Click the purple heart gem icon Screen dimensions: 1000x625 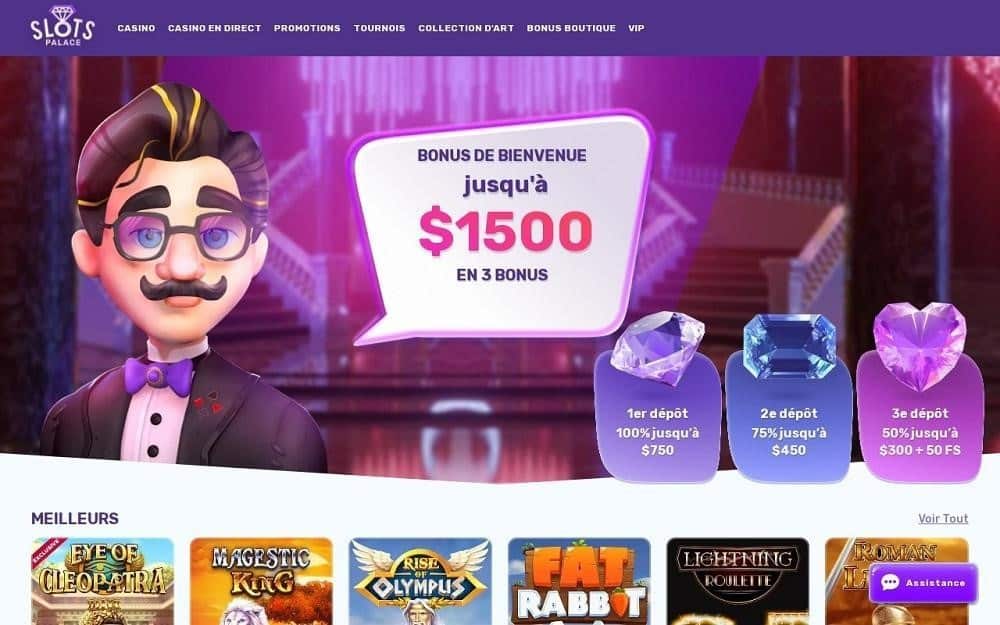tap(920, 346)
